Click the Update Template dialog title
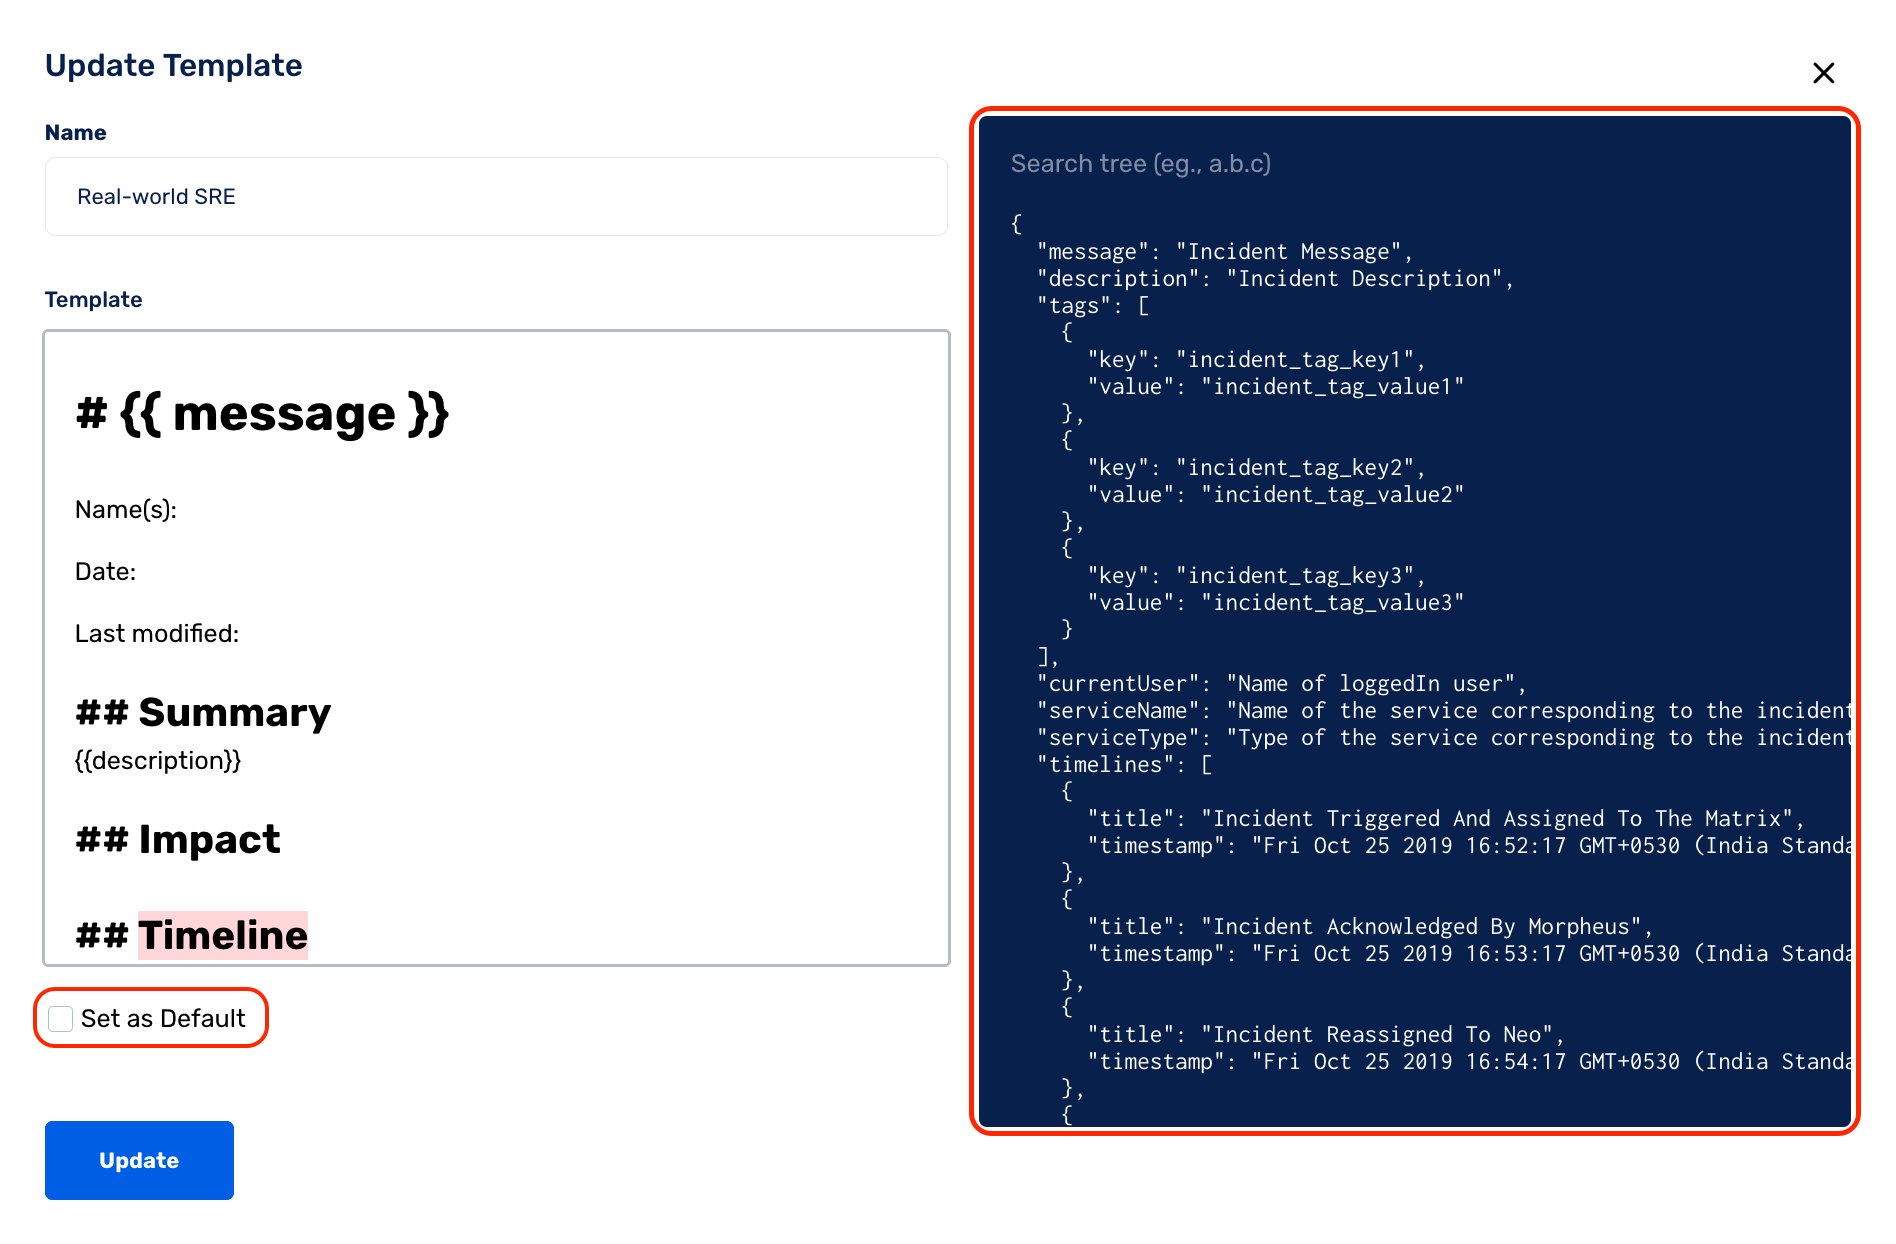 (174, 65)
